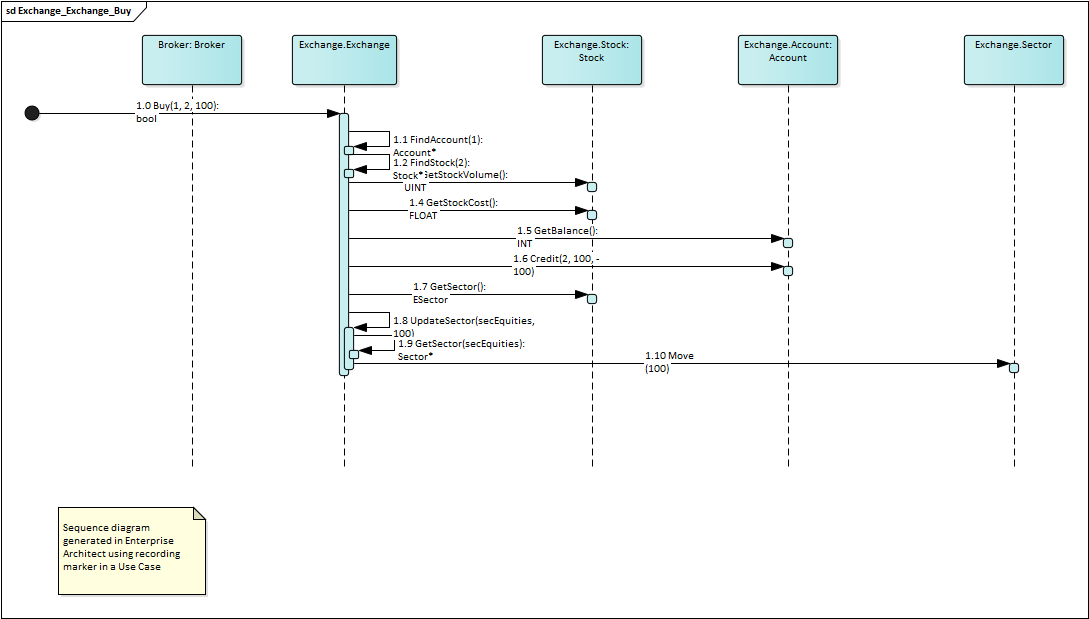Click the Exchange.Sector lifeline header

point(1014,60)
